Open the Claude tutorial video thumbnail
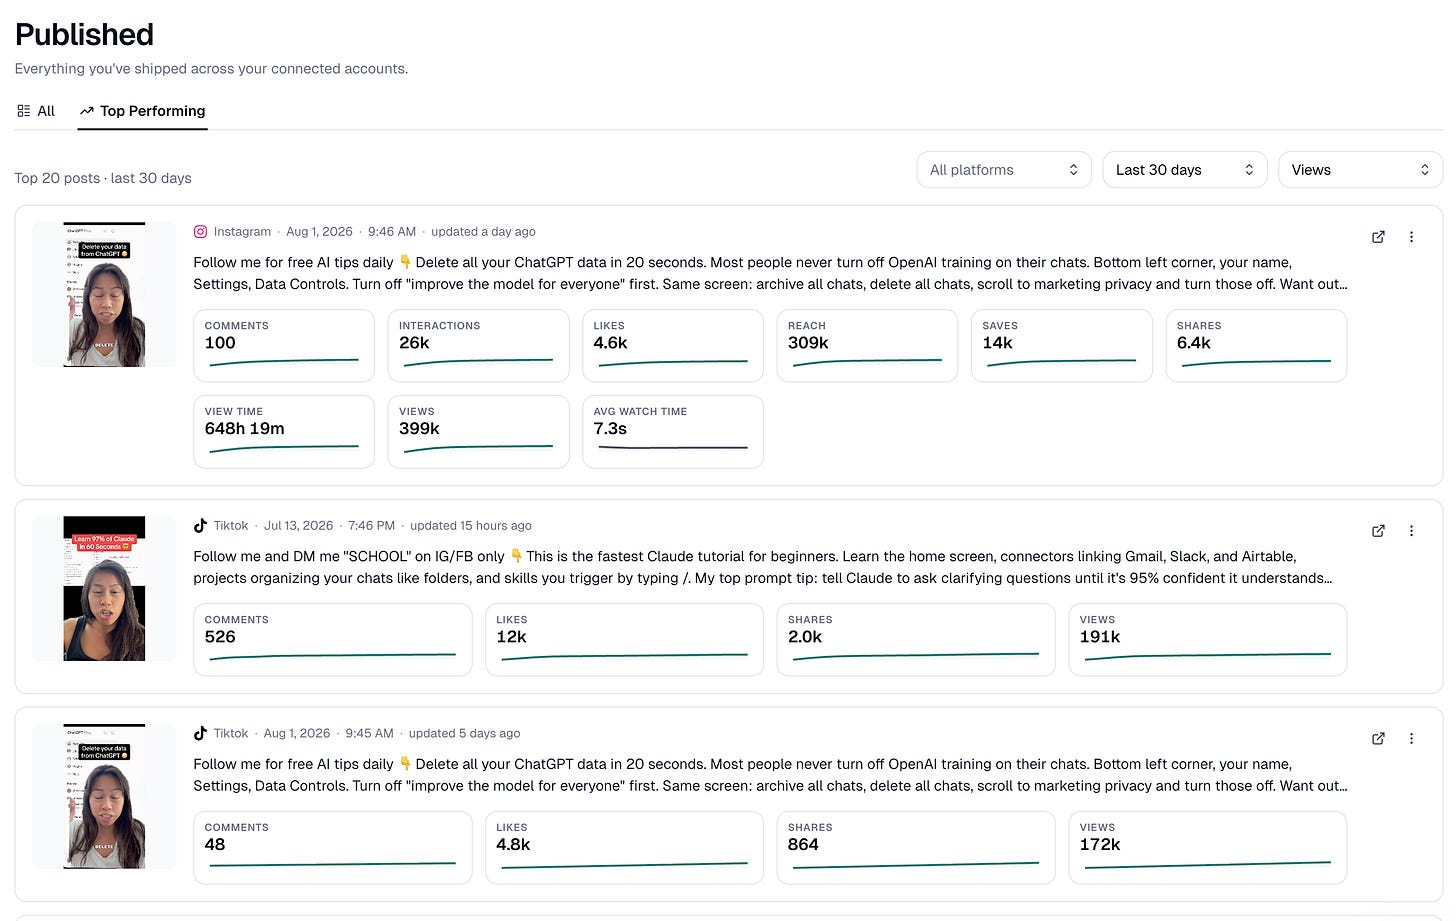This screenshot has width=1456, height=921. pos(104,588)
